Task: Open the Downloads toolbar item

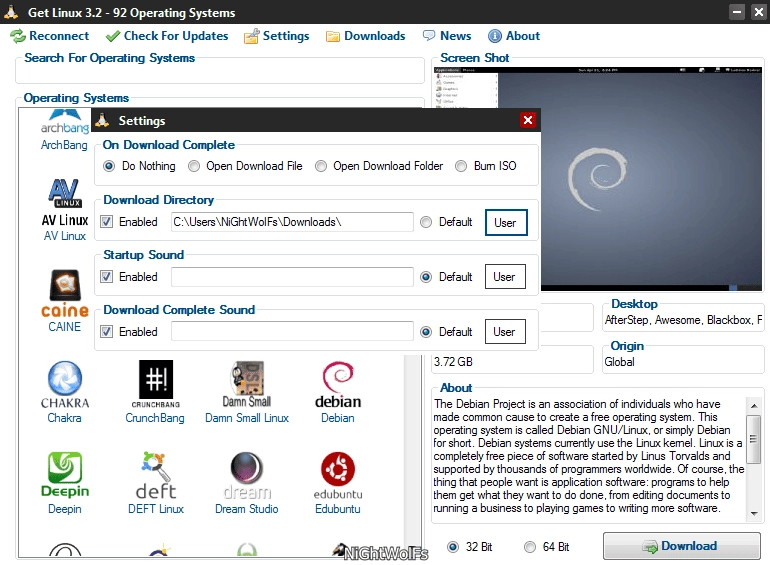Action: tap(366, 36)
